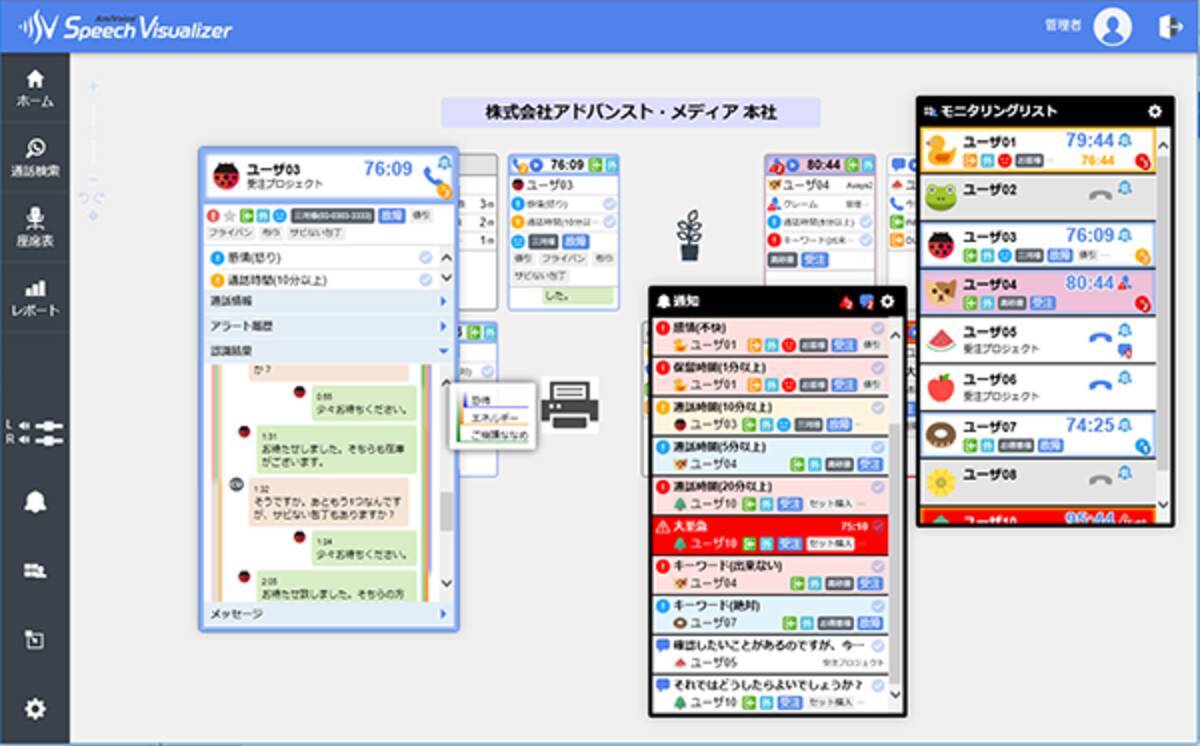Click the apple avatar of ユーザ06
Viewport: 1200px width, 746px height.
click(940, 386)
